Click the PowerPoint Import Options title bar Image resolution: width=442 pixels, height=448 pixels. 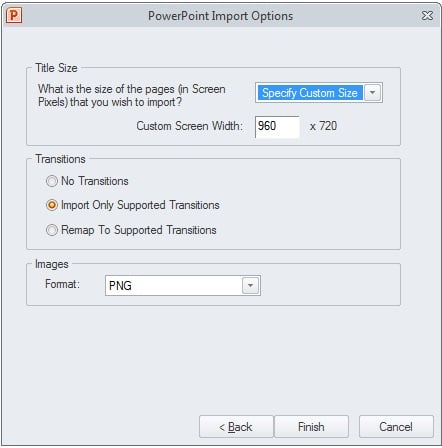pos(220,16)
